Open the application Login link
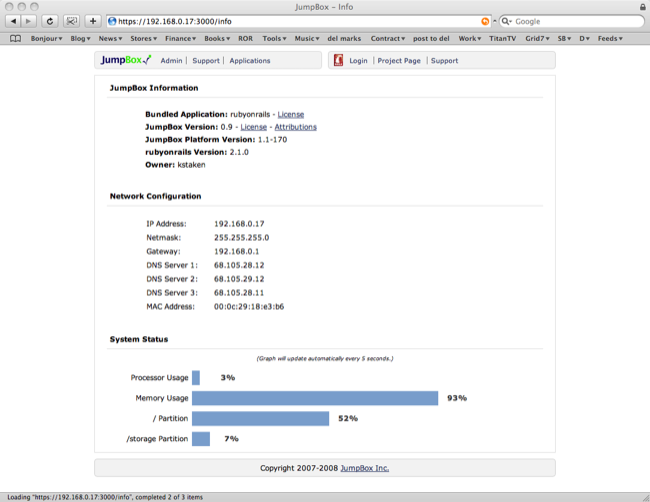This screenshot has width=650, height=502. pos(358,61)
